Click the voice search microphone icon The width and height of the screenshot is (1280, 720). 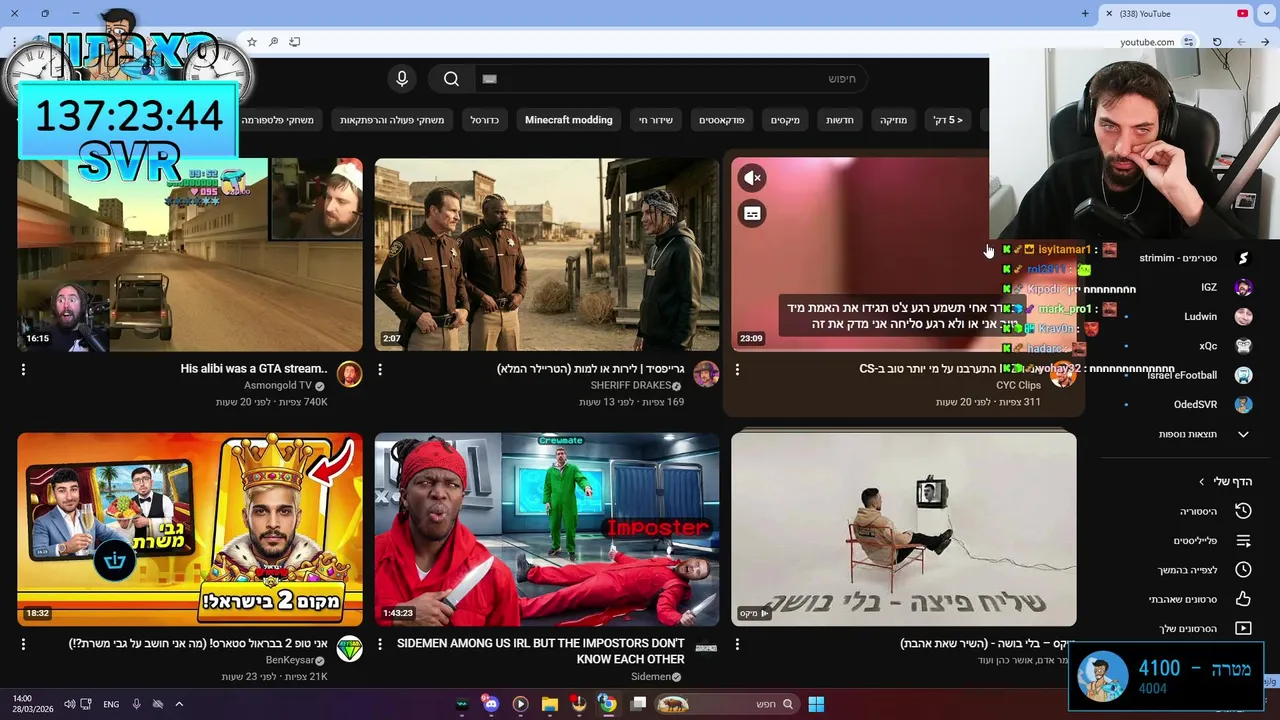402,79
